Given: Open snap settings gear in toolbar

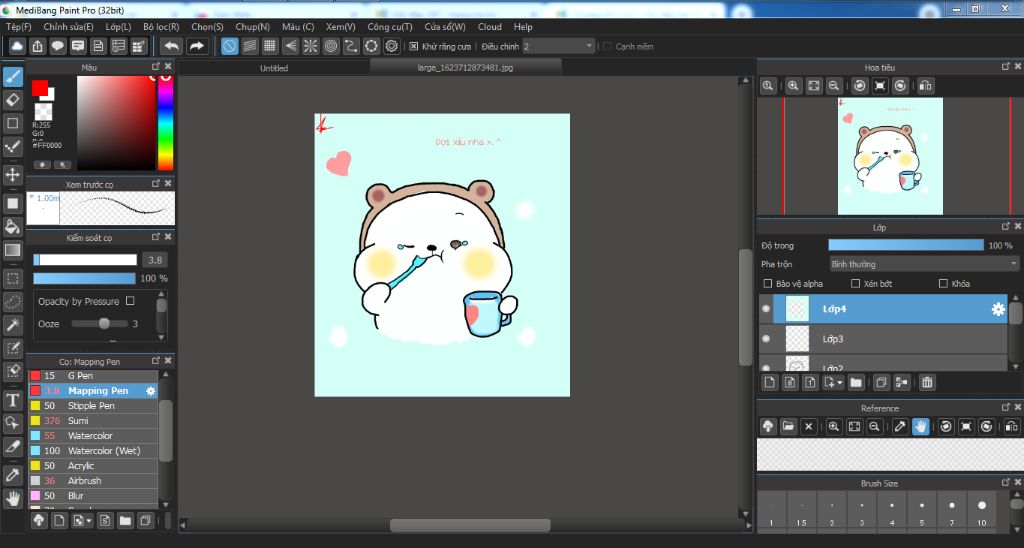Looking at the screenshot, I should click(391, 46).
